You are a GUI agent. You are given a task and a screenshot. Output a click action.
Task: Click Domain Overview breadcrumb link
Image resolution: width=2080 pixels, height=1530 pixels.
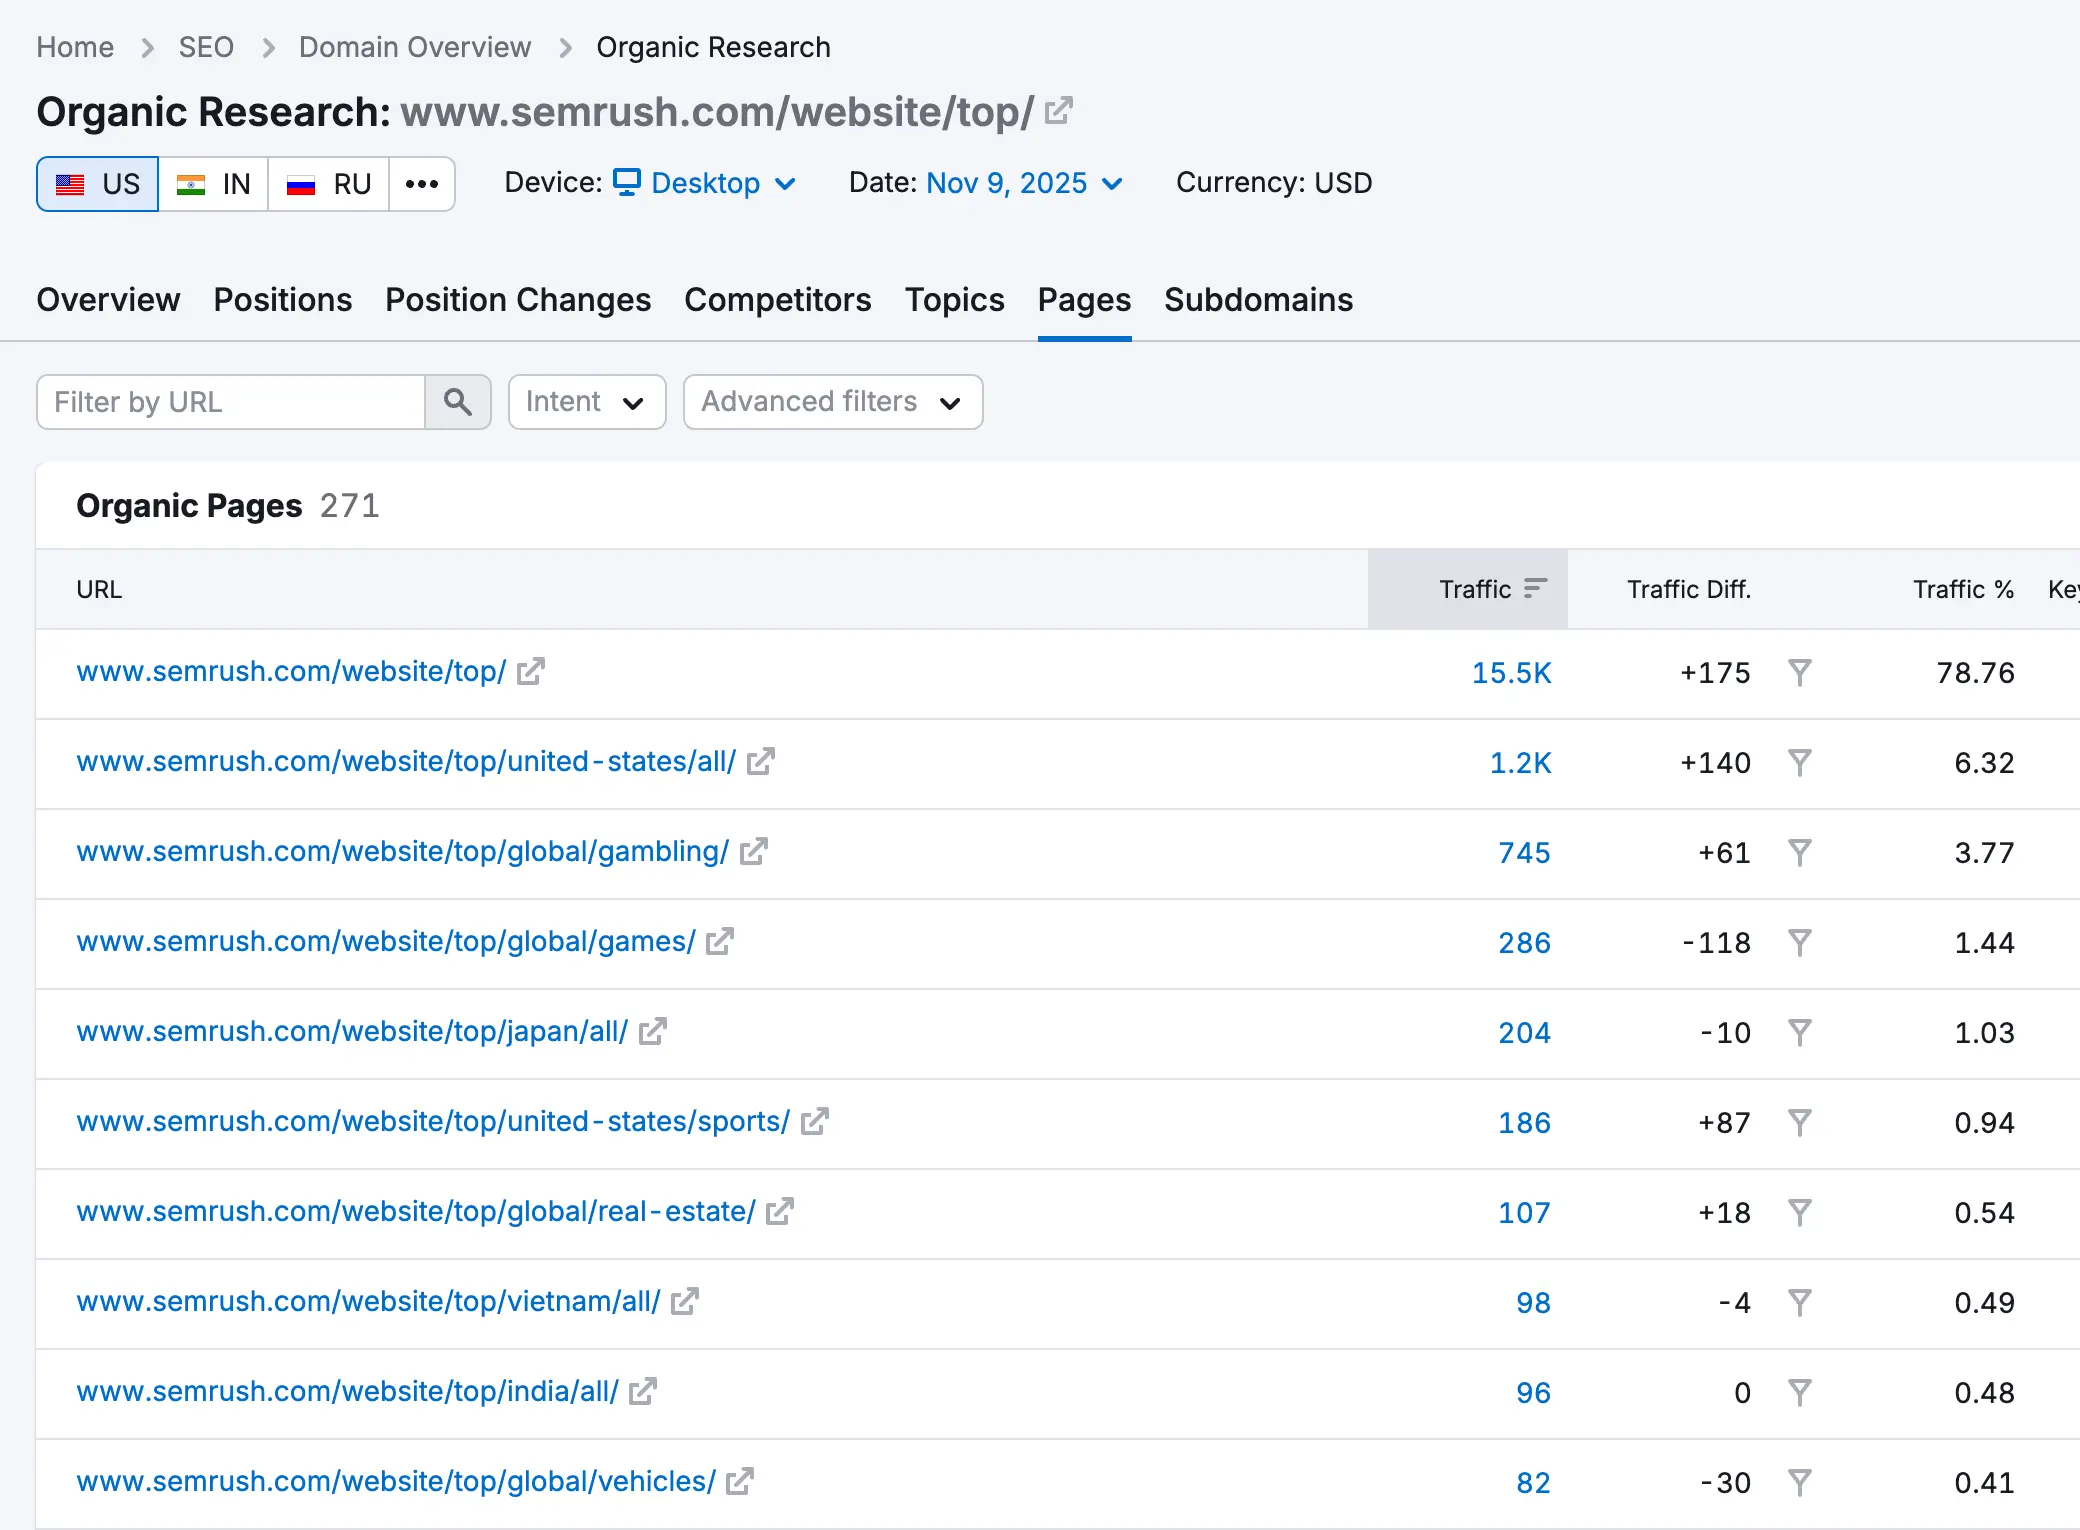pos(414,47)
